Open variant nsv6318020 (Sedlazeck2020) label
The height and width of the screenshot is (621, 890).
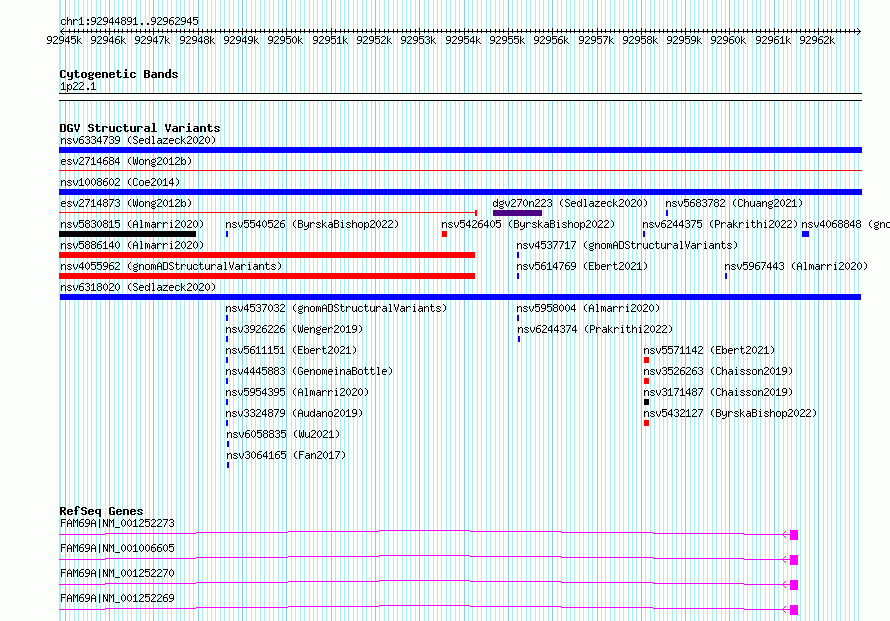[x=138, y=287]
